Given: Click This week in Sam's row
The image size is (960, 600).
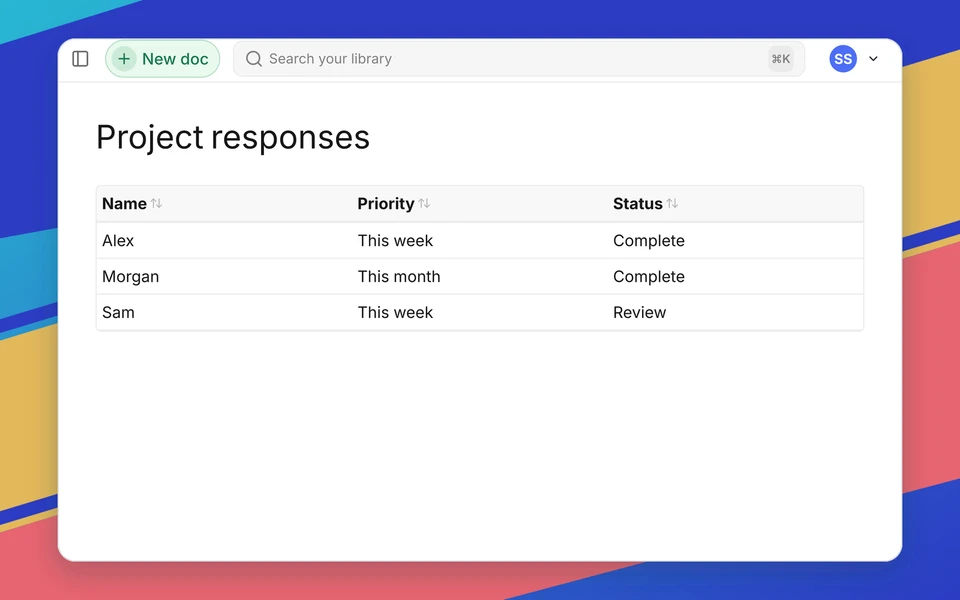Looking at the screenshot, I should 395,312.
